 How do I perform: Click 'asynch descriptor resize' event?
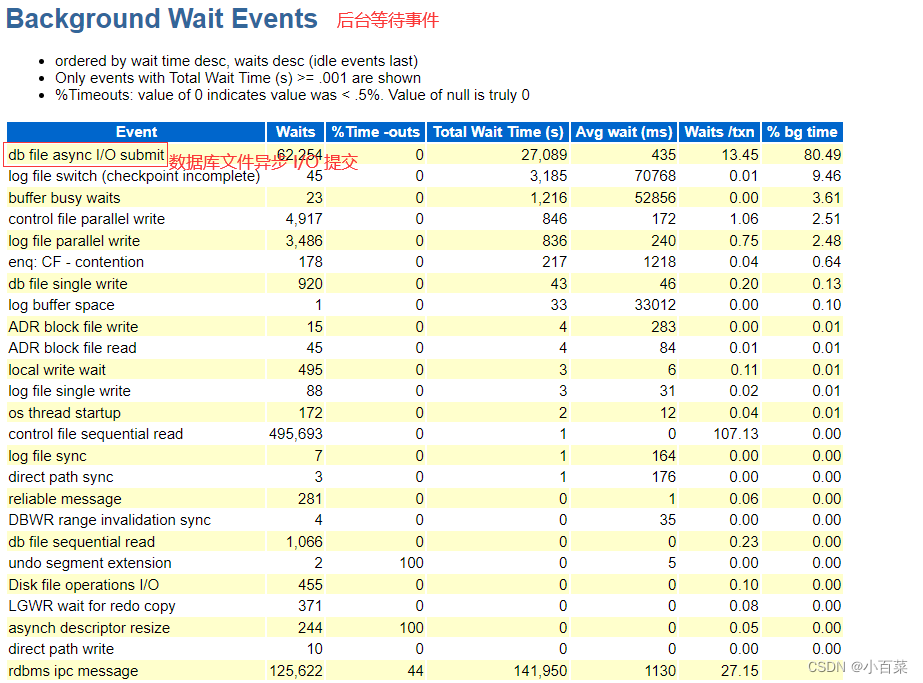tap(89, 628)
